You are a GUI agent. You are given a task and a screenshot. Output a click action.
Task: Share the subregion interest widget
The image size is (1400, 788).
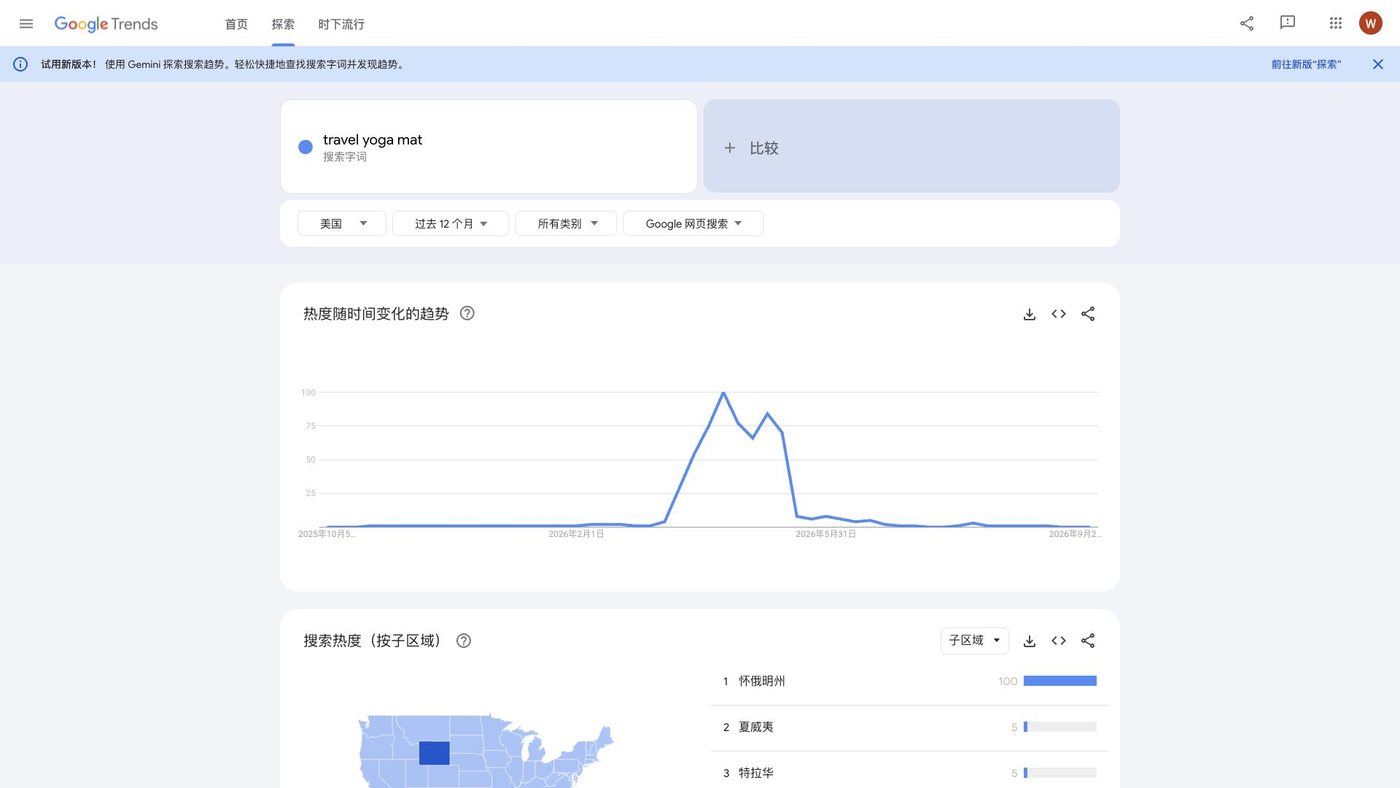[x=1088, y=641]
